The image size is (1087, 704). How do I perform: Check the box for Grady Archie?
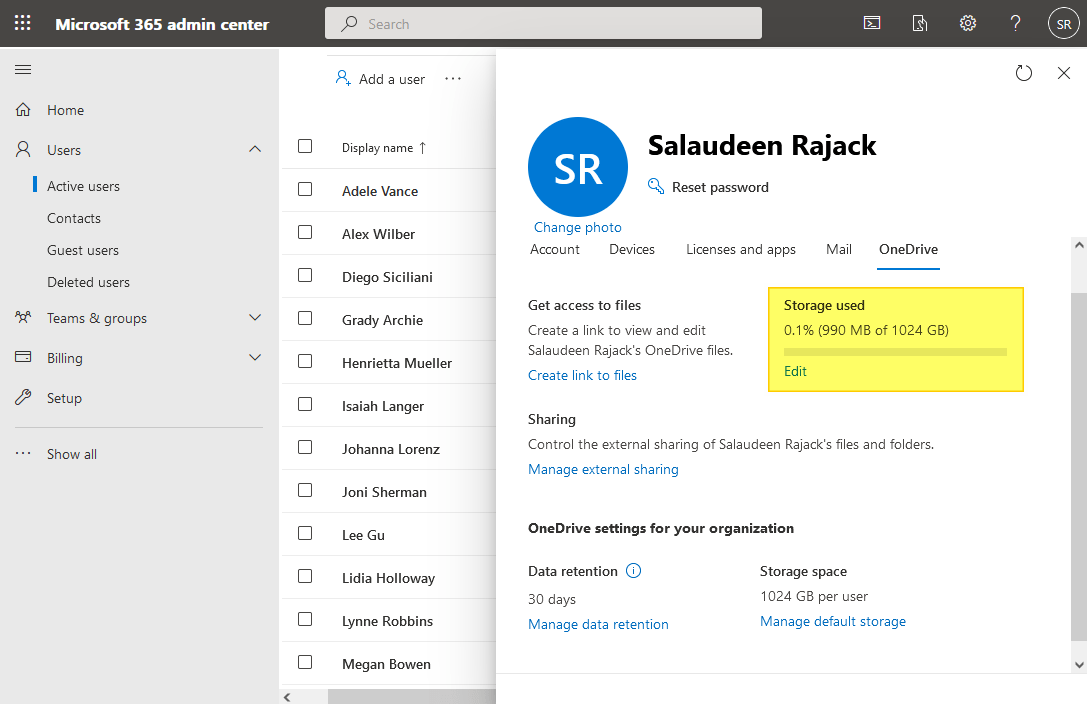(305, 318)
